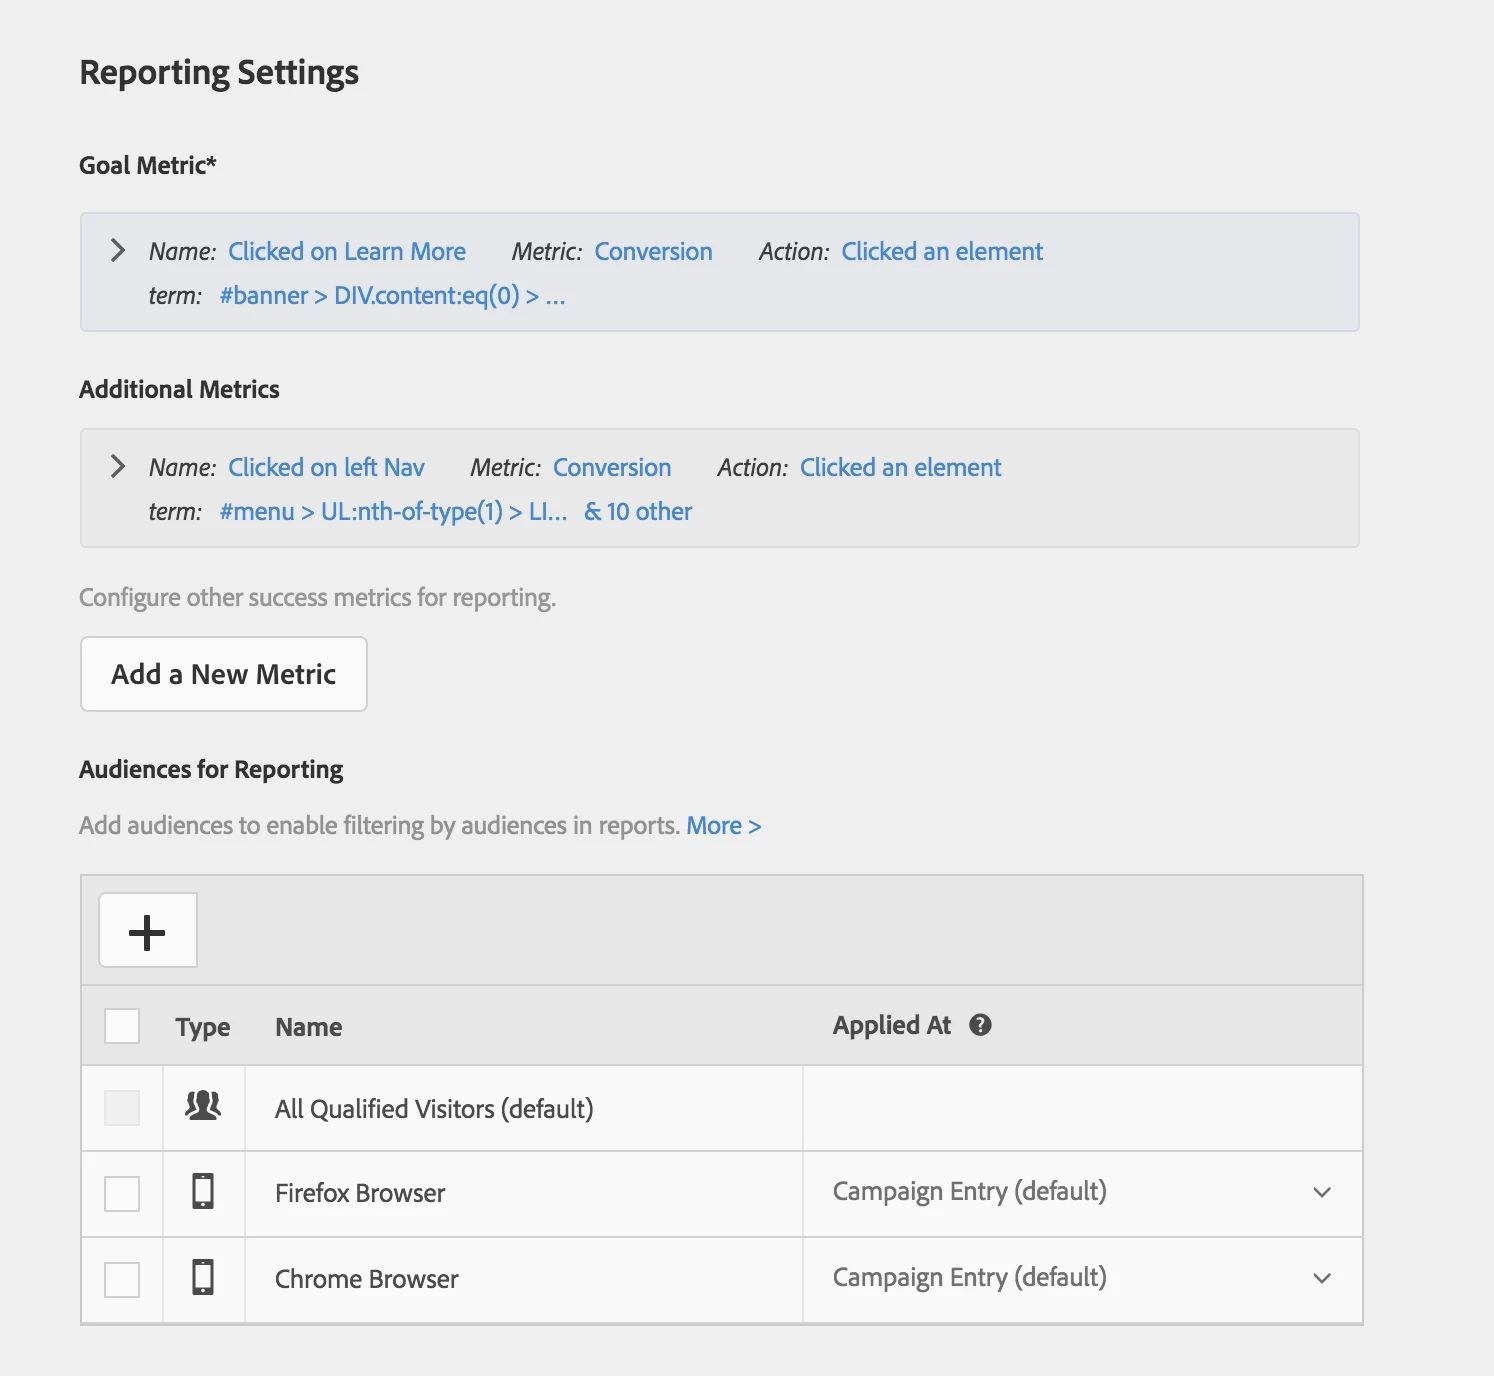Screen dimensions: 1494x1376
Task: Expand the Clicked on Learn More goal metric
Action: coord(118,250)
